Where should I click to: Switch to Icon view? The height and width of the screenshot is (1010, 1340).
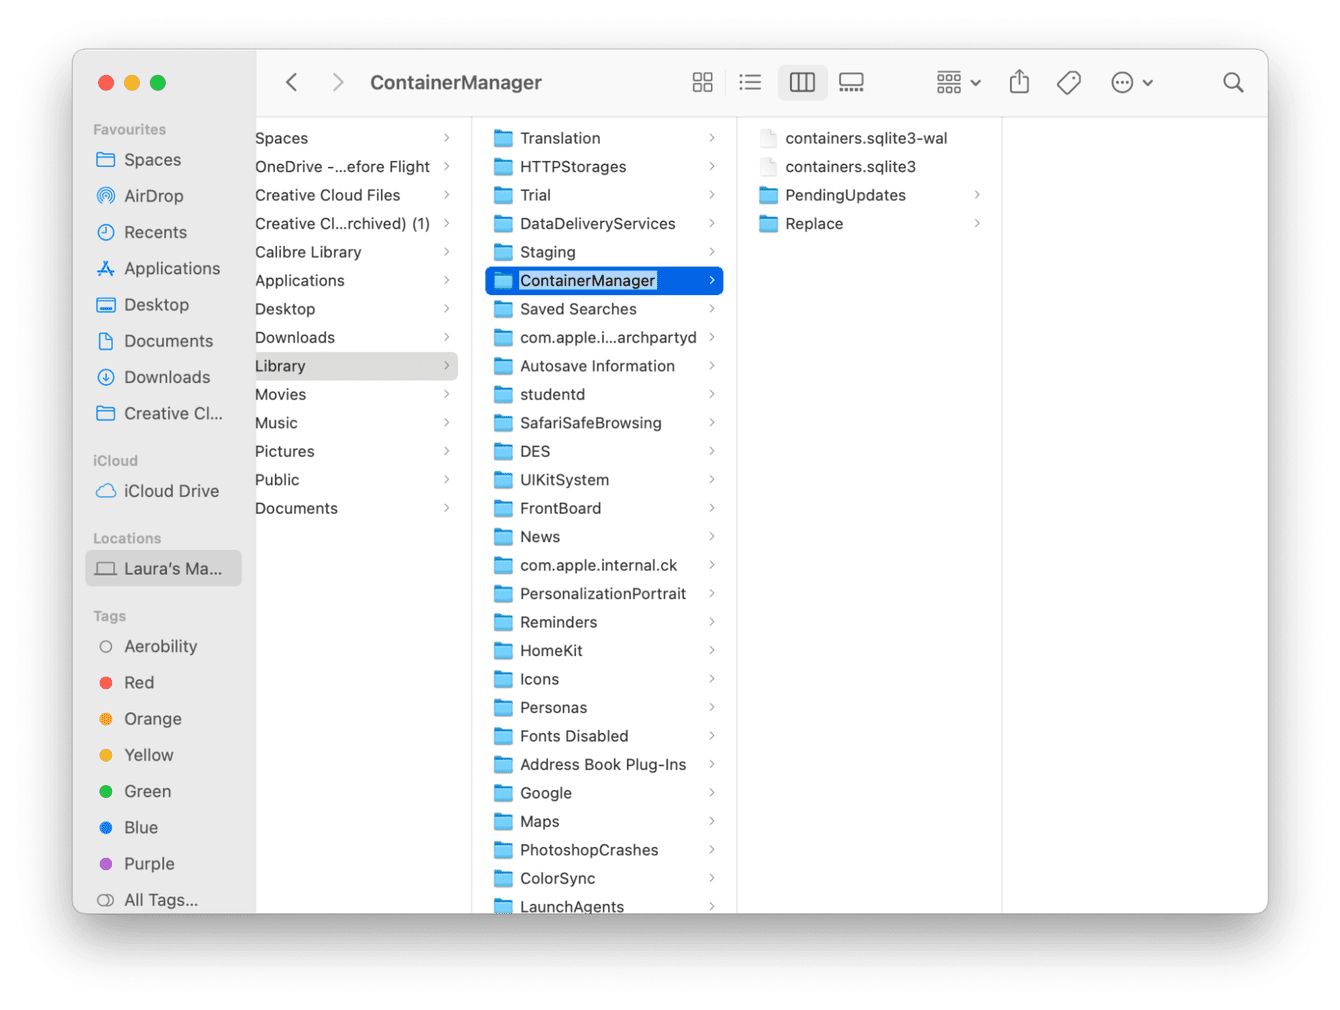click(702, 82)
